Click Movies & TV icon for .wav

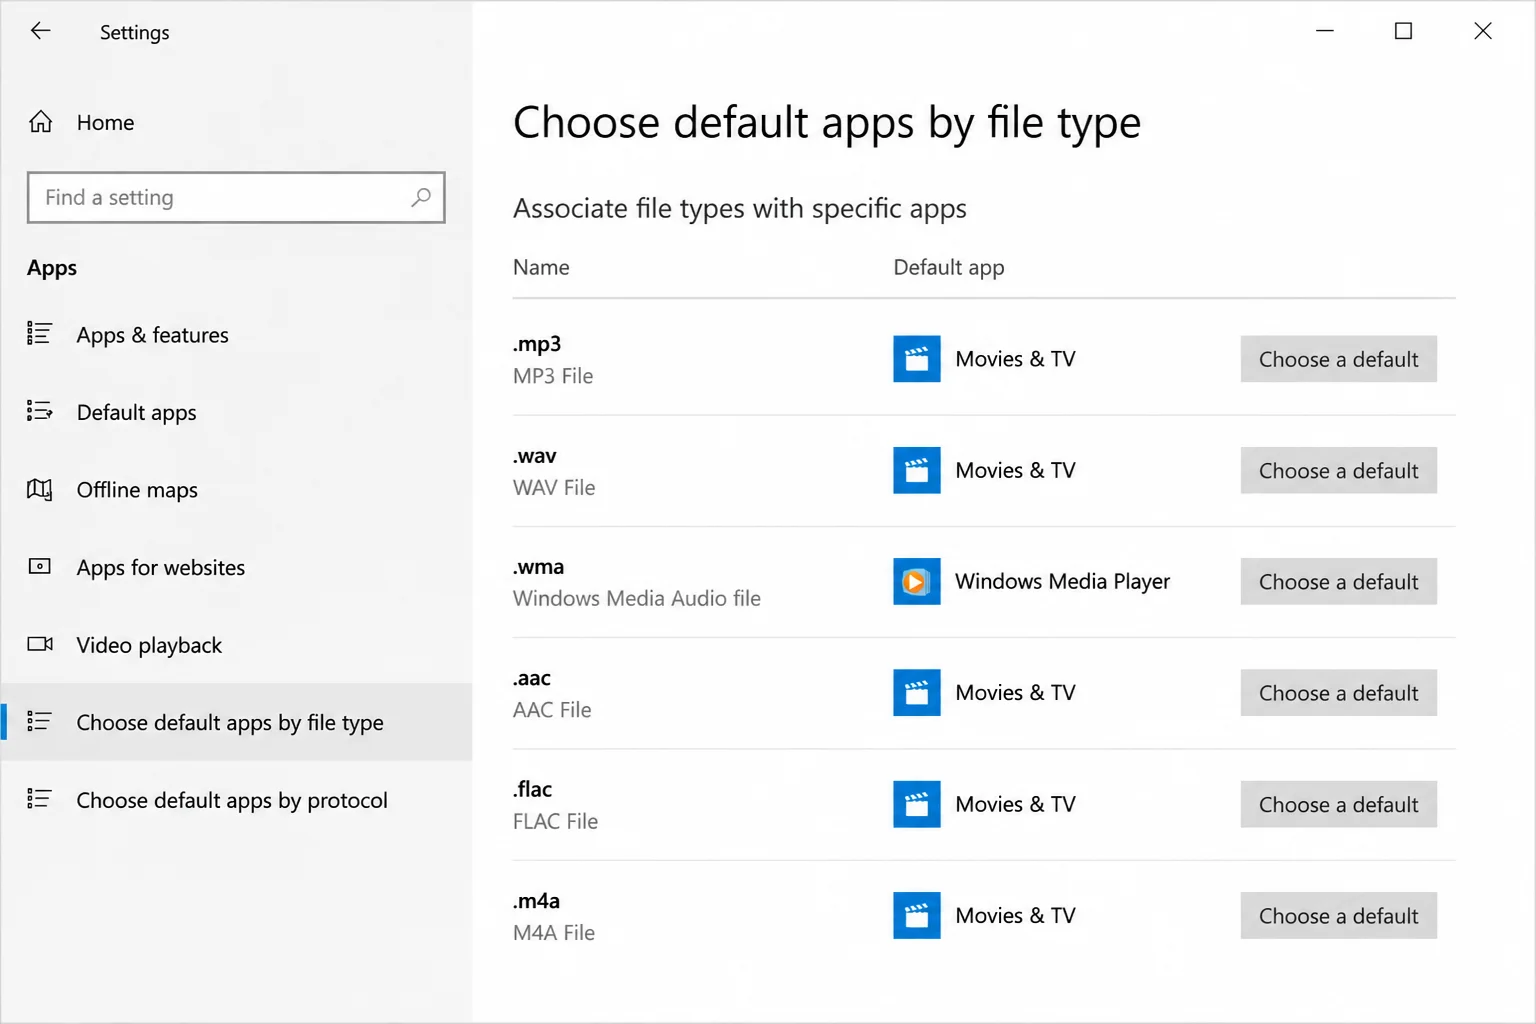tap(917, 470)
